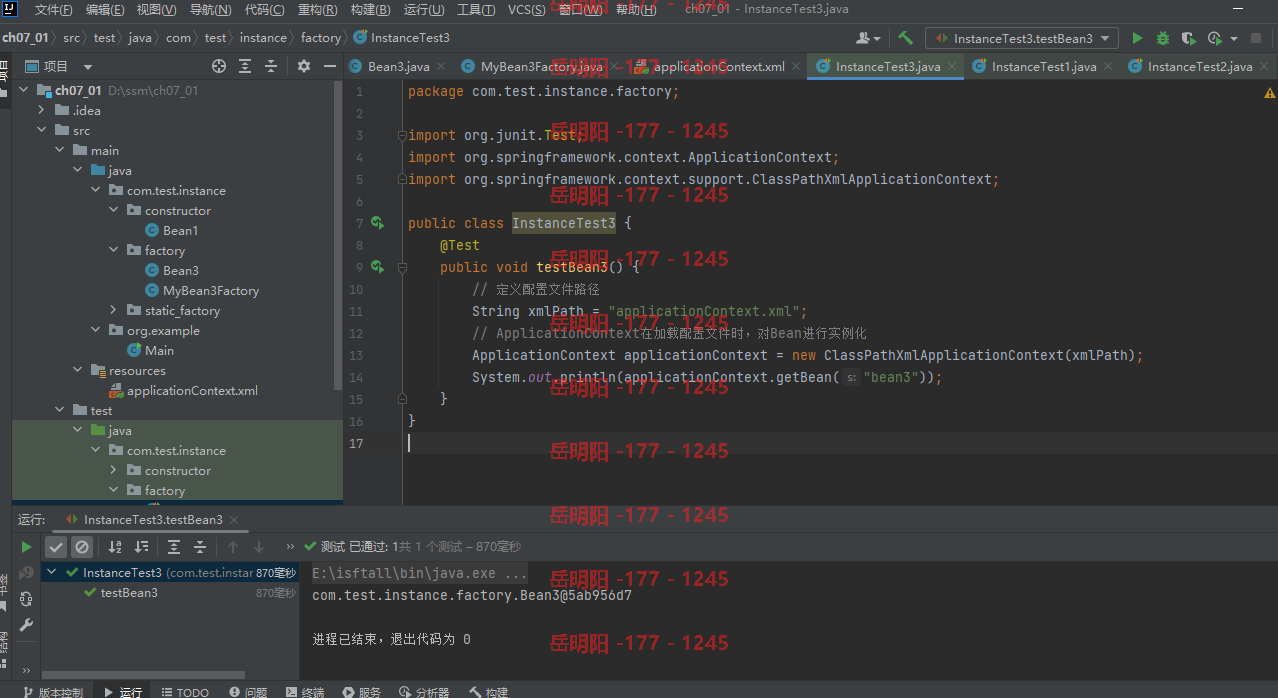Open the profiler run icon in the toolbar
This screenshot has width=1278, height=698.
click(x=1214, y=38)
